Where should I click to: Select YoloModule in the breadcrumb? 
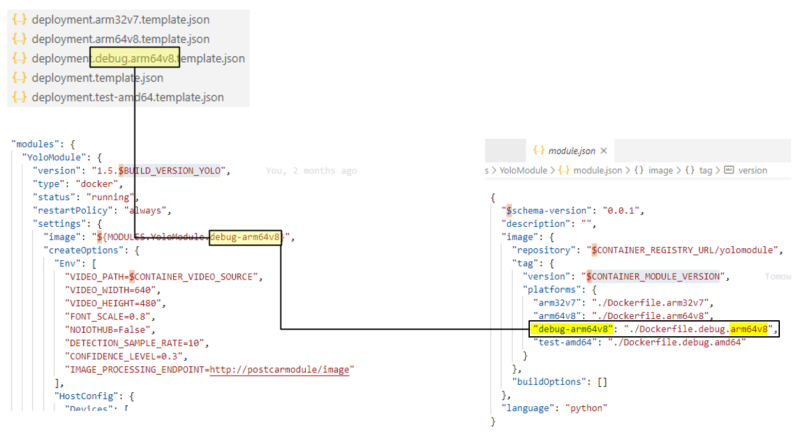pos(523,171)
